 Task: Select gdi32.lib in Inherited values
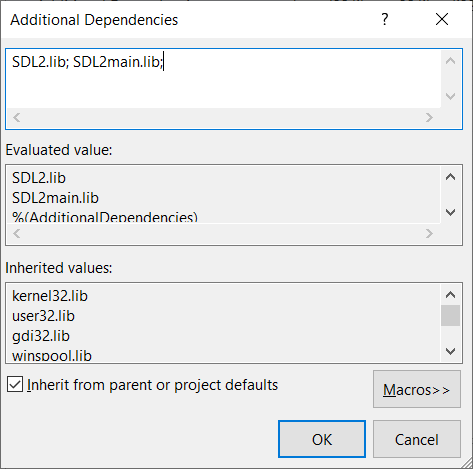point(41,336)
